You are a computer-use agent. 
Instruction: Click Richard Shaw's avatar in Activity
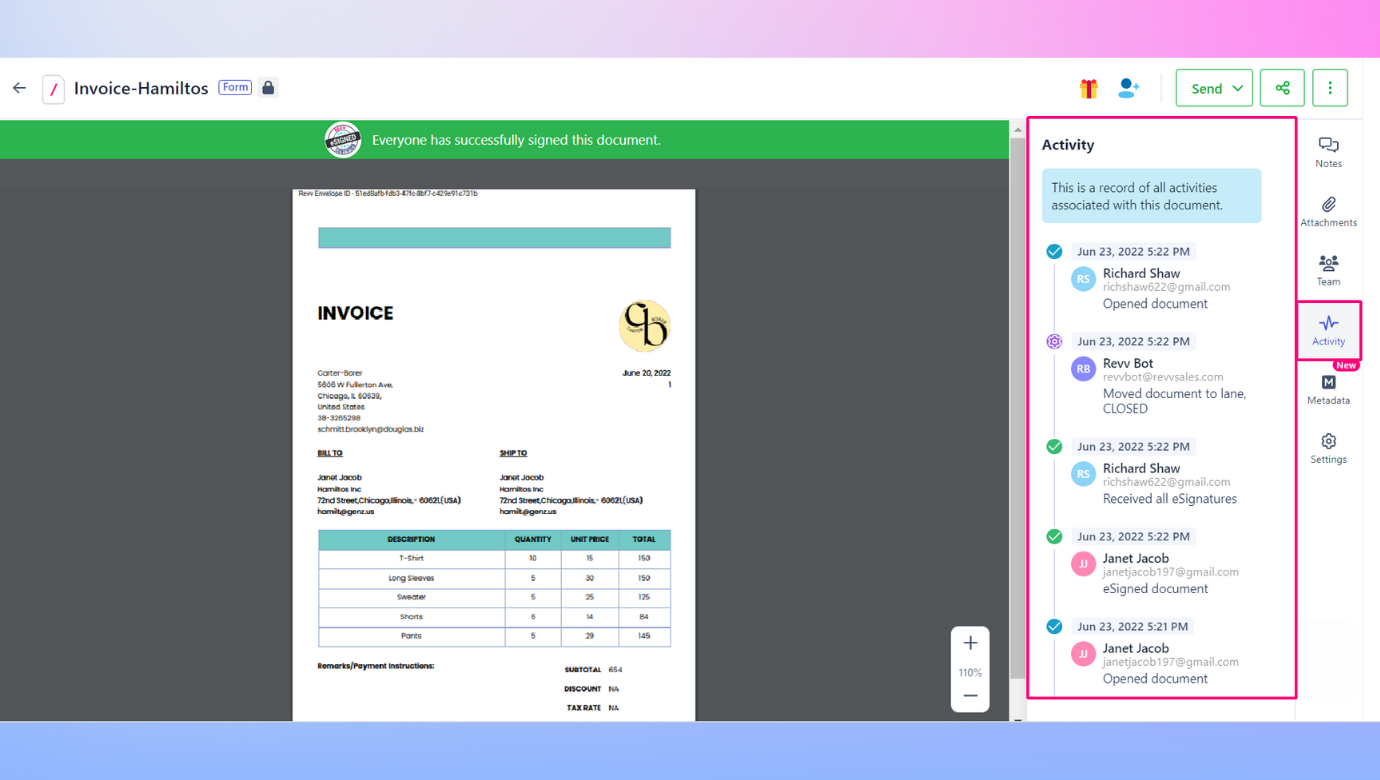click(x=1083, y=280)
